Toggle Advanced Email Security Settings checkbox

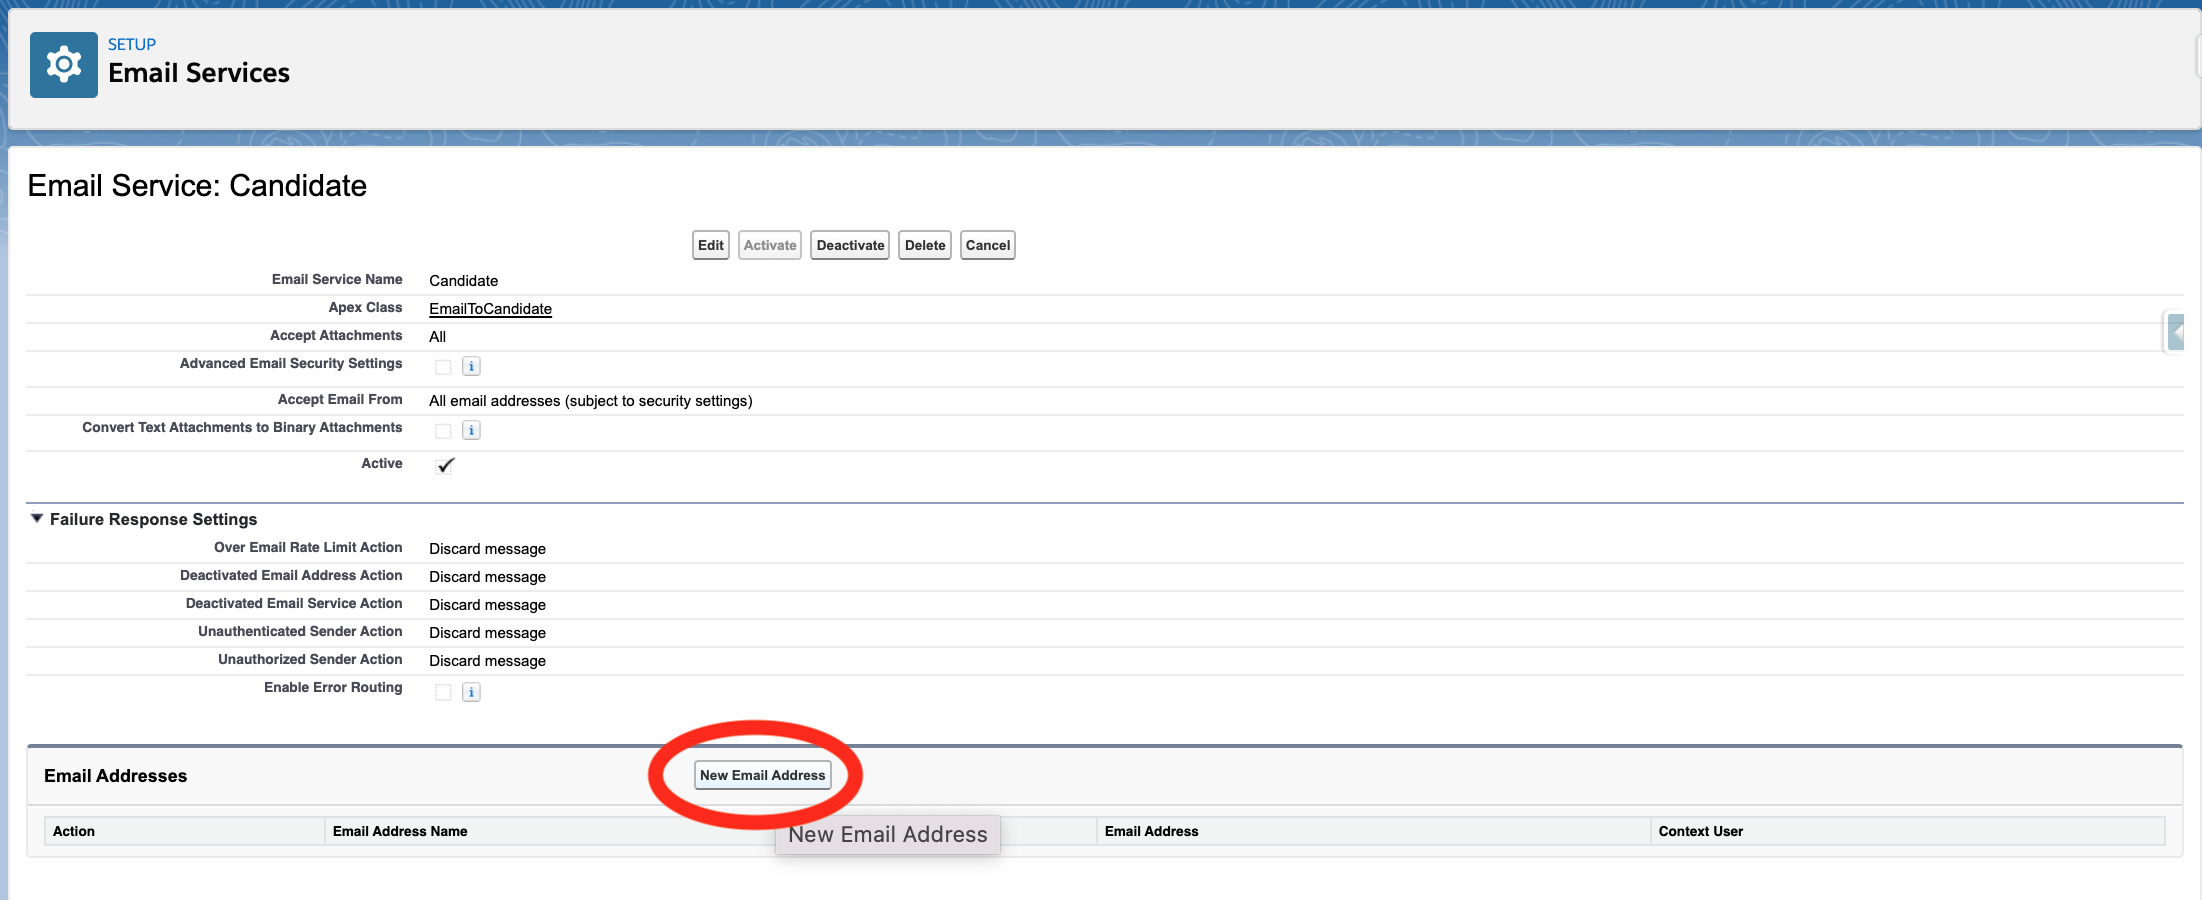[x=443, y=367]
